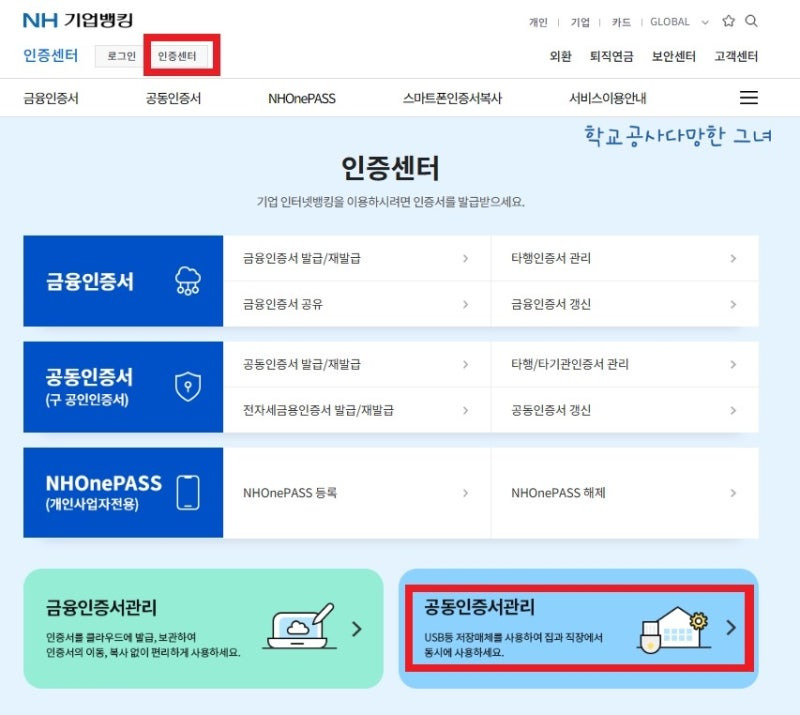Click chevron next to NHOnePASS 해제
This screenshot has height=715, width=800.
733,493
